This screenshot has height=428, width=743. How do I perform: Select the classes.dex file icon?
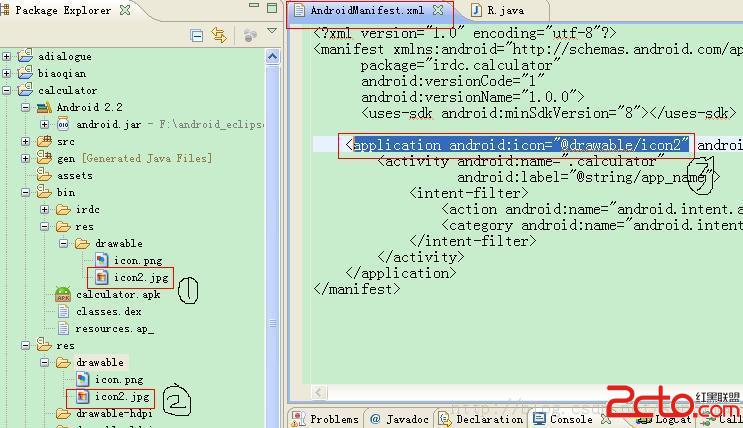point(63,311)
